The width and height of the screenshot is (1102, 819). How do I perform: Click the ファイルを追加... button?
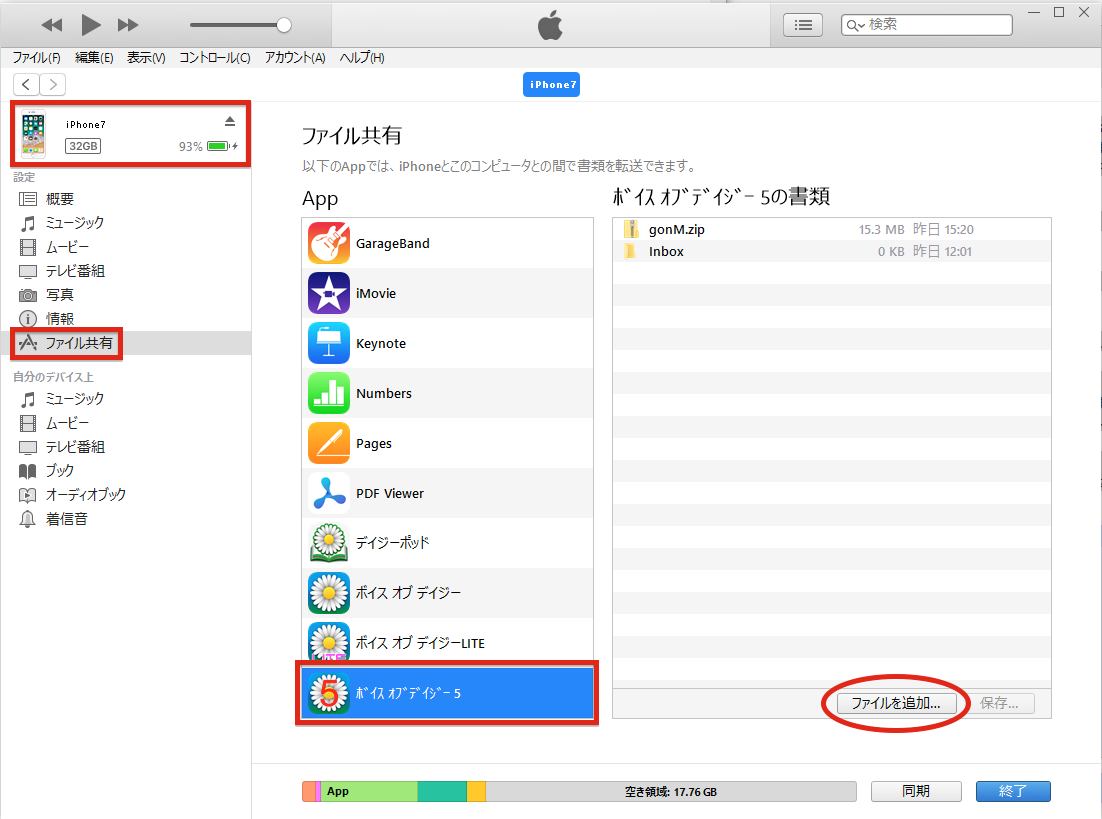(x=896, y=703)
